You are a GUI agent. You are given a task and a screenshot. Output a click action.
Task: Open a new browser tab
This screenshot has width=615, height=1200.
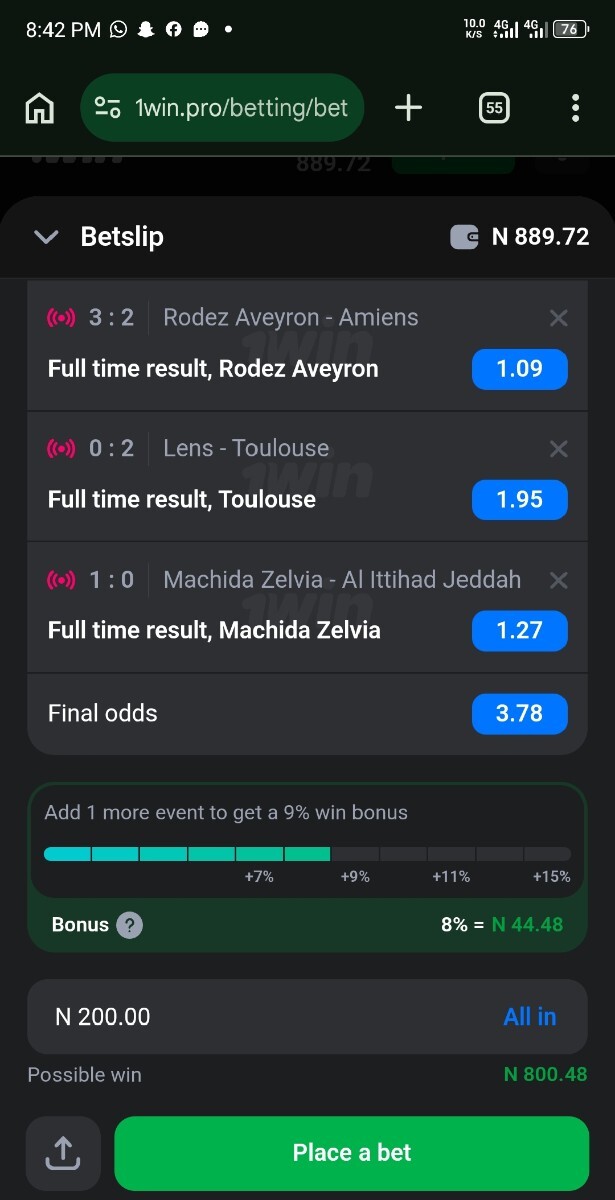408,108
